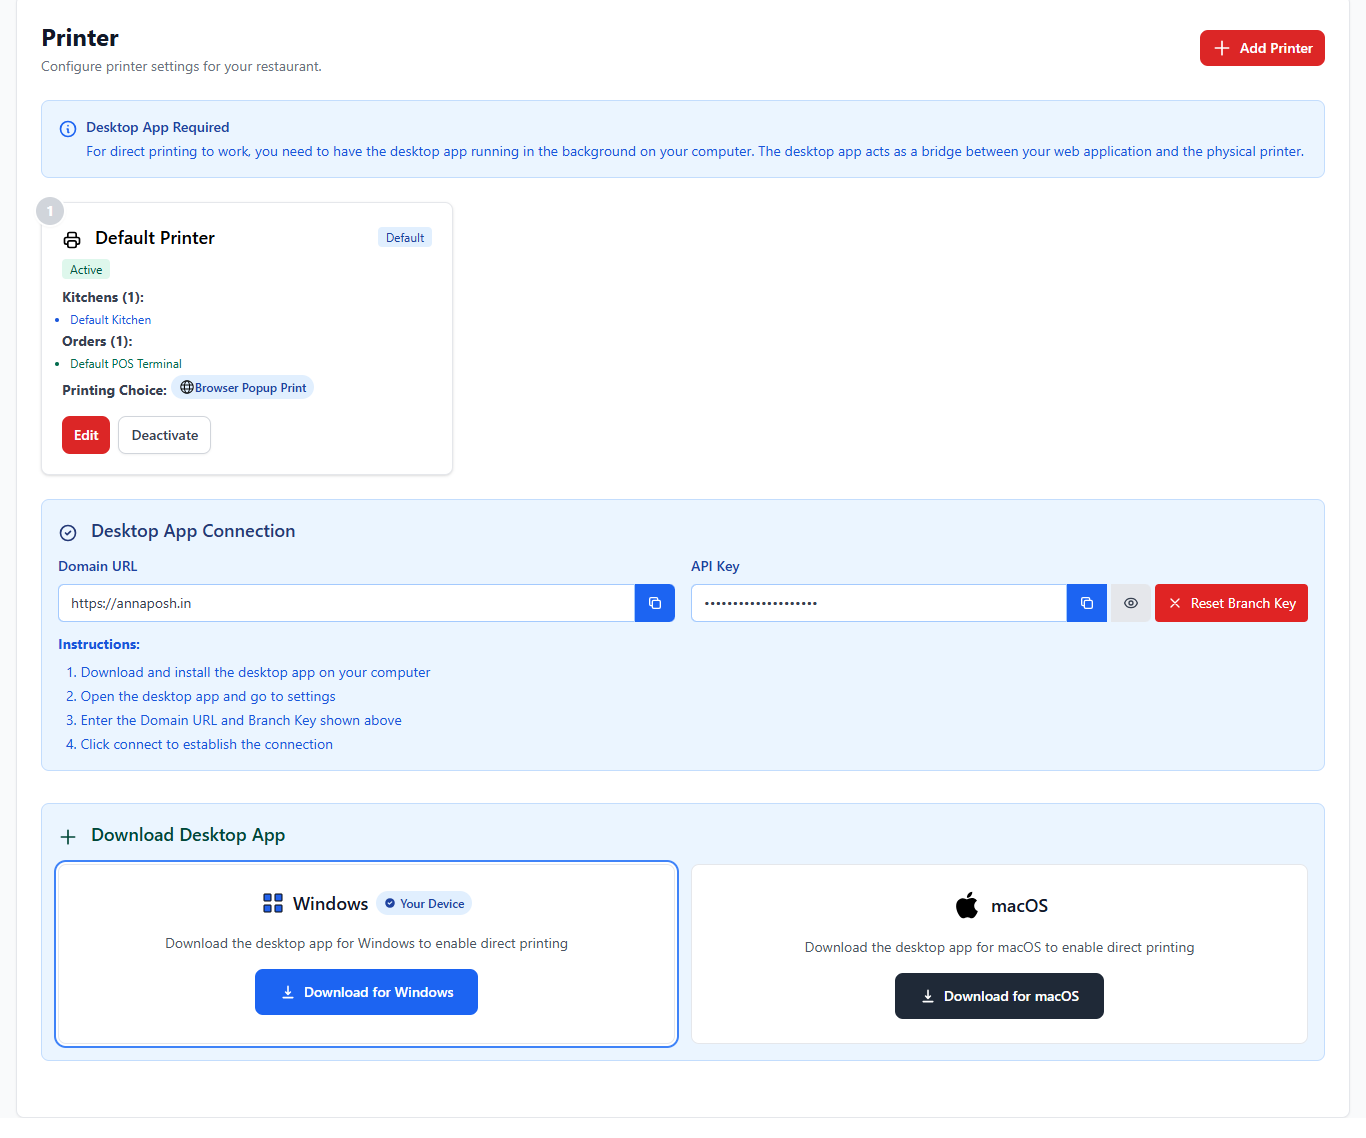The image size is (1366, 1138).
Task: Click the Apple macOS logo icon
Action: pyautogui.click(x=967, y=906)
